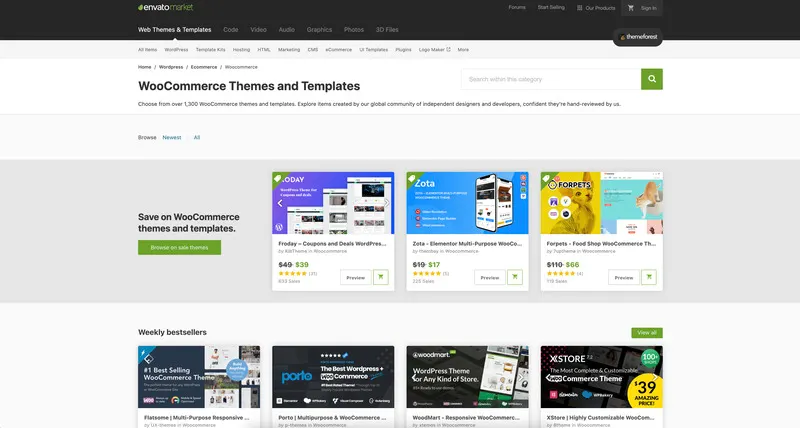
Task: Preview the Zota theme
Action: tap(490, 277)
